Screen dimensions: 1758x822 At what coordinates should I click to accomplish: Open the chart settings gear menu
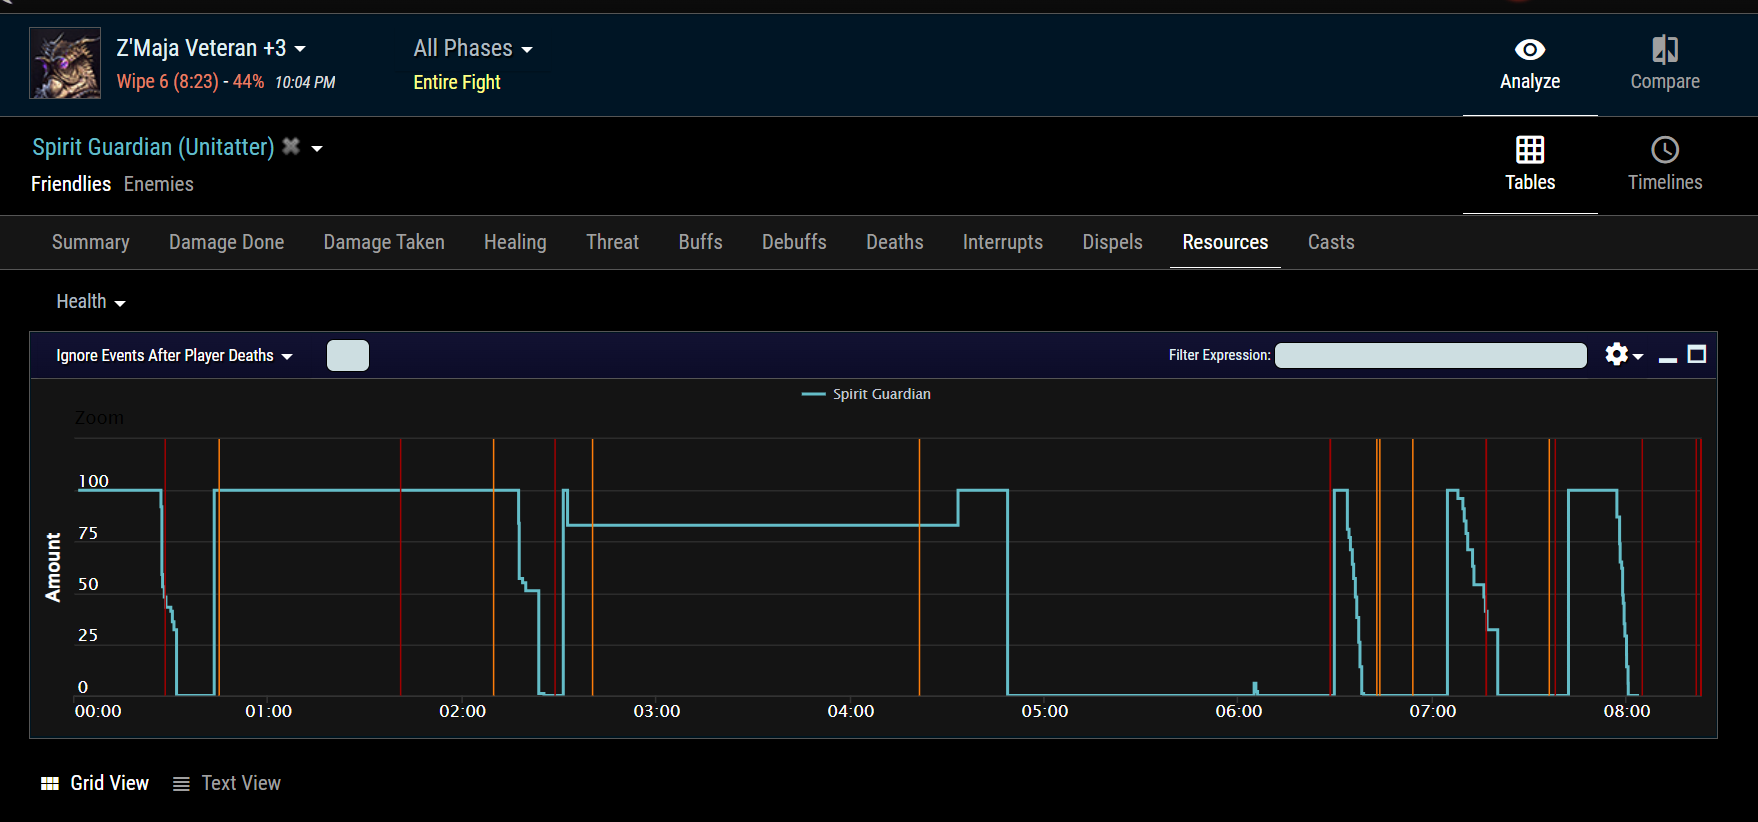pos(1623,354)
